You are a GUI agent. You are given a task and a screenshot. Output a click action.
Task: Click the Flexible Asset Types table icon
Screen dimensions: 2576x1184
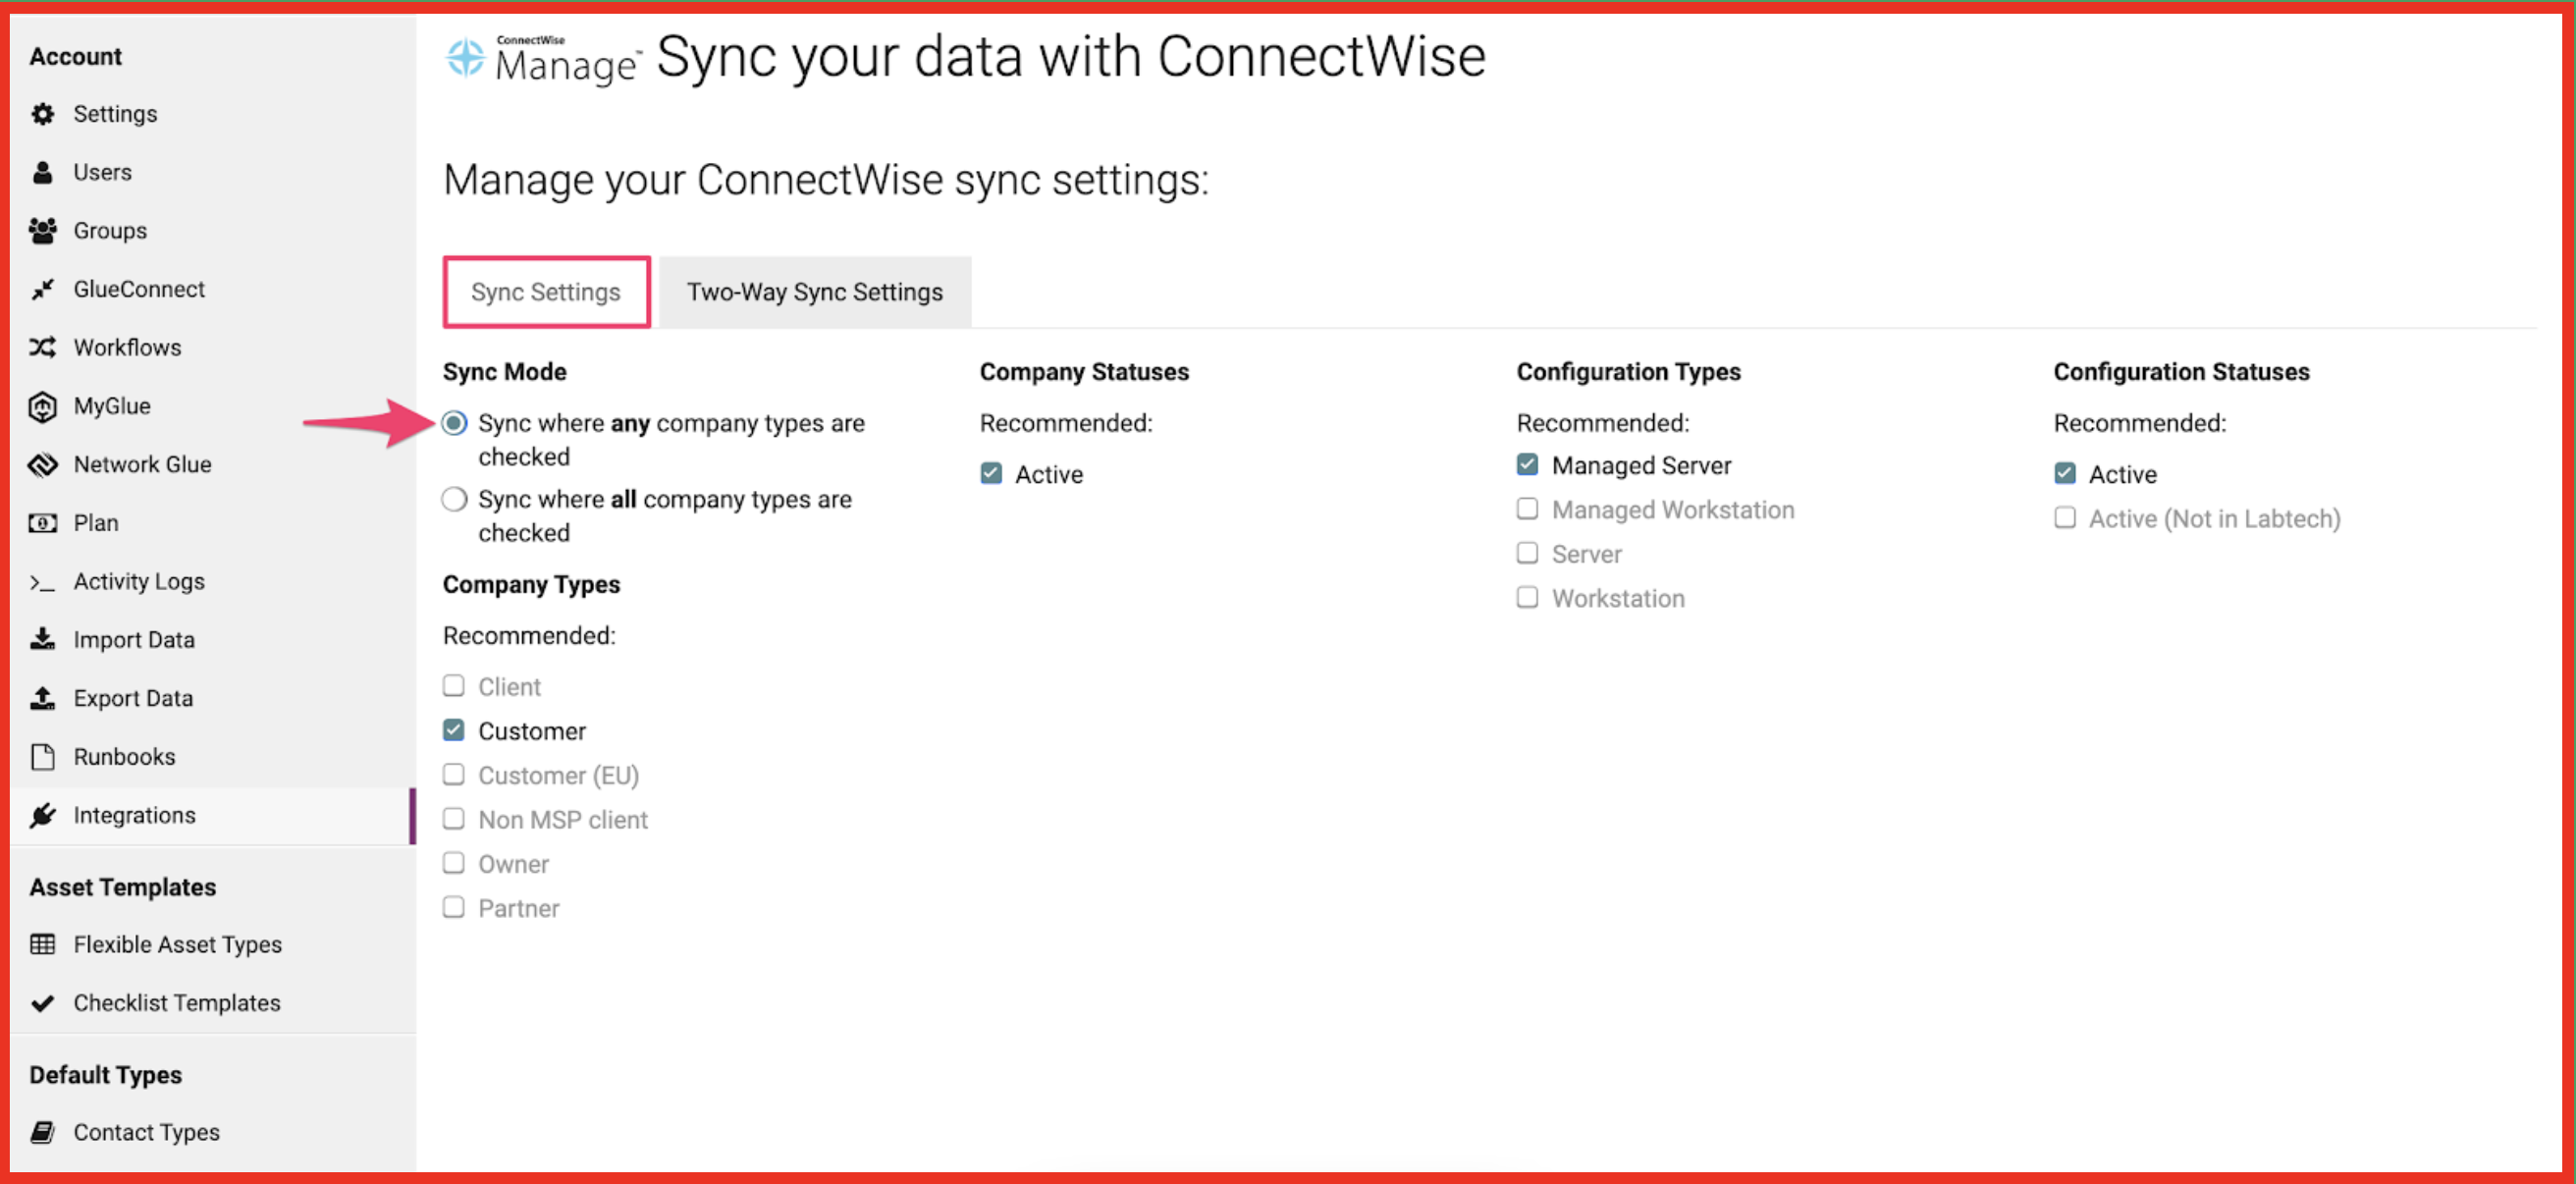(x=42, y=944)
